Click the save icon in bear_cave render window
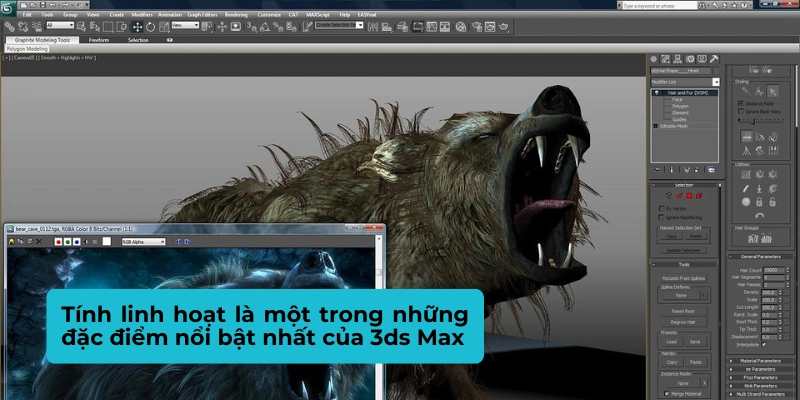 tap(11, 241)
